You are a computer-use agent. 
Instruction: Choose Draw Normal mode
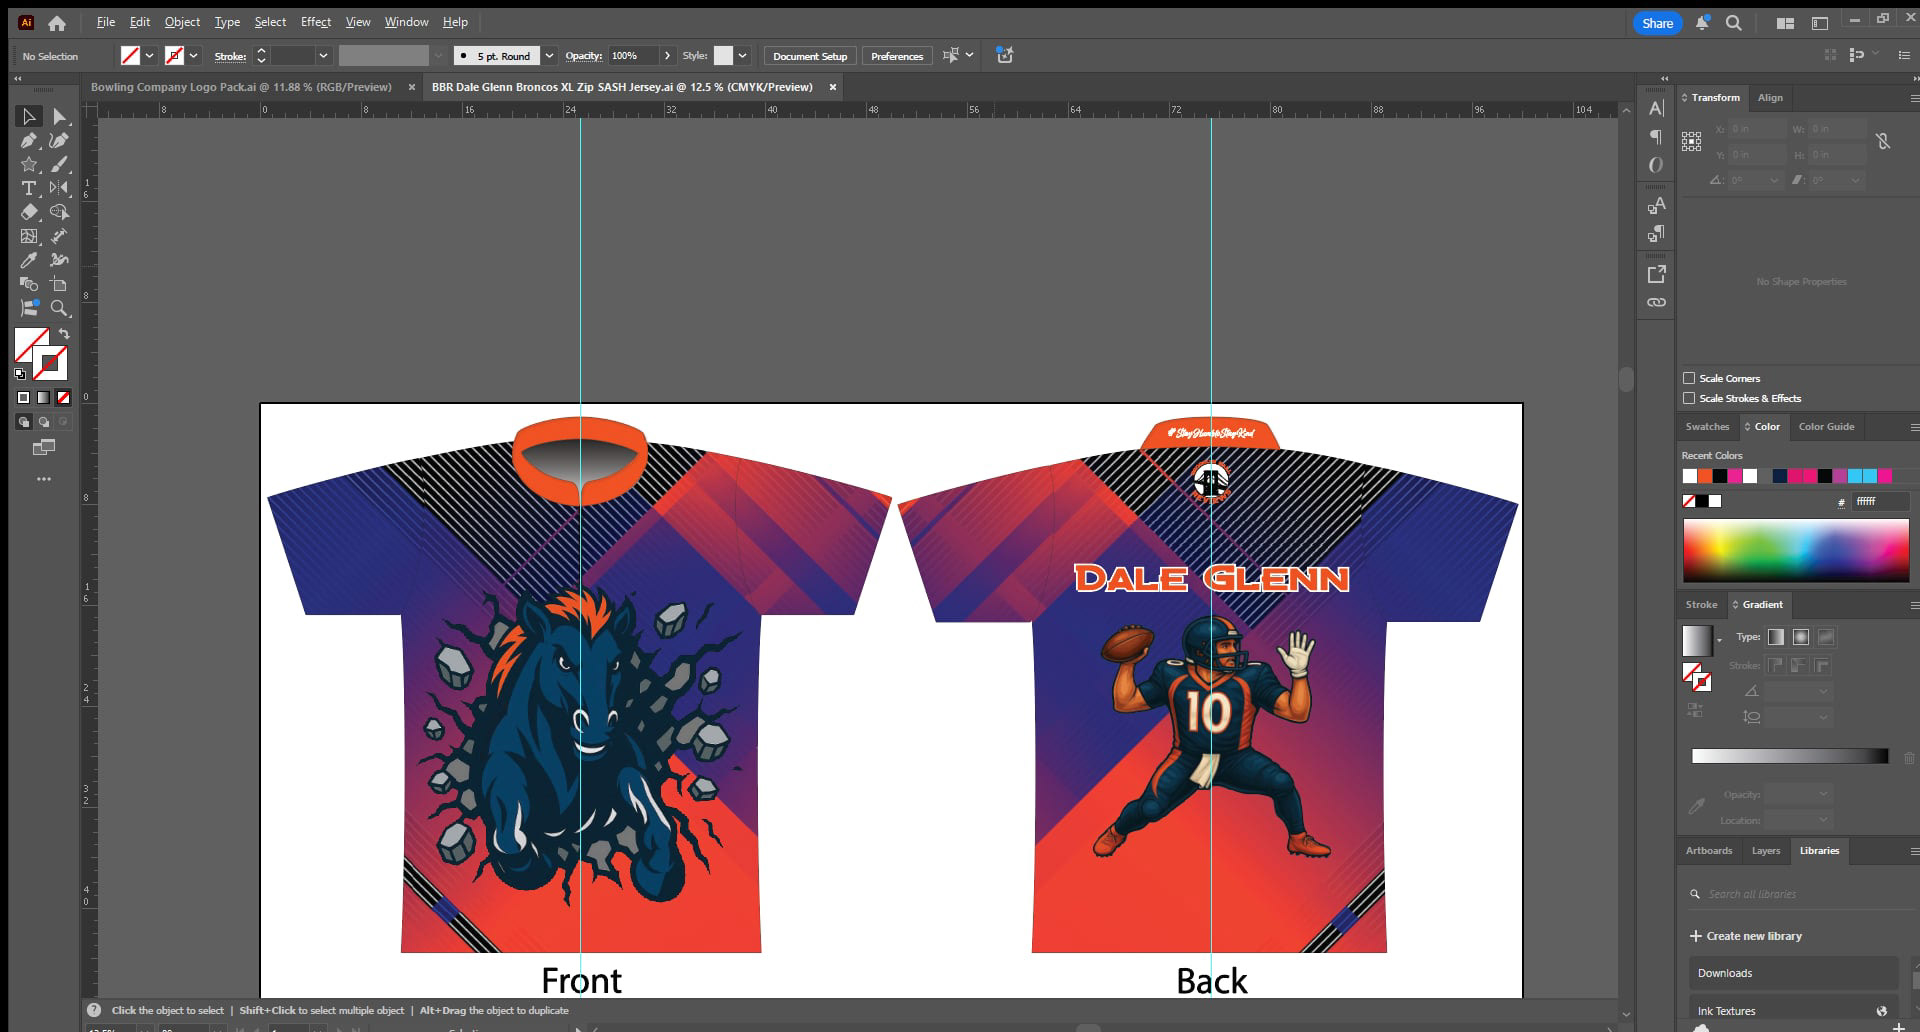pos(24,422)
